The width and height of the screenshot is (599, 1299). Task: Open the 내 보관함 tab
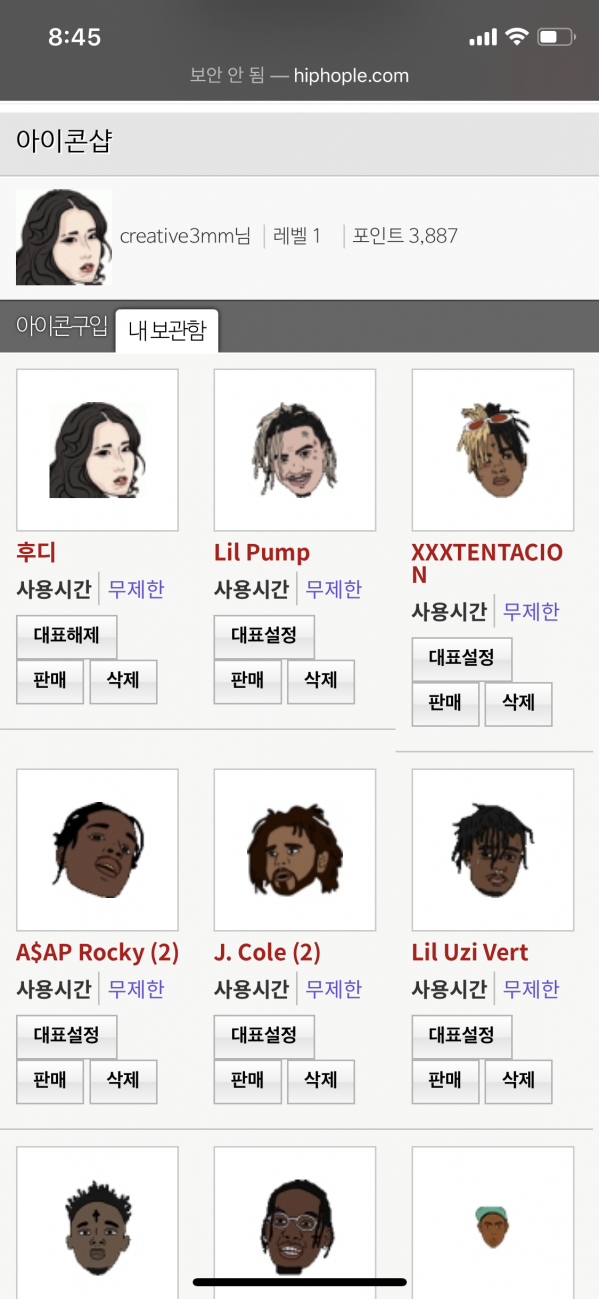167,331
